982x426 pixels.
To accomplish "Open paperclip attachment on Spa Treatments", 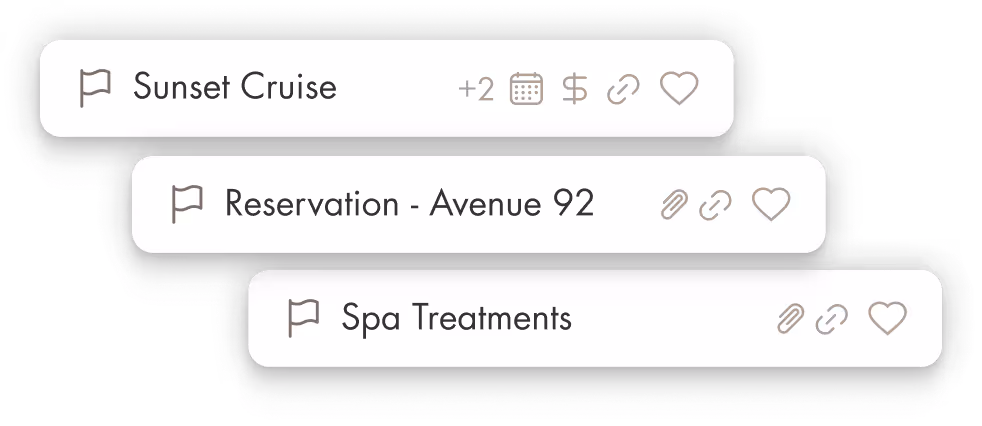I will tap(790, 319).
